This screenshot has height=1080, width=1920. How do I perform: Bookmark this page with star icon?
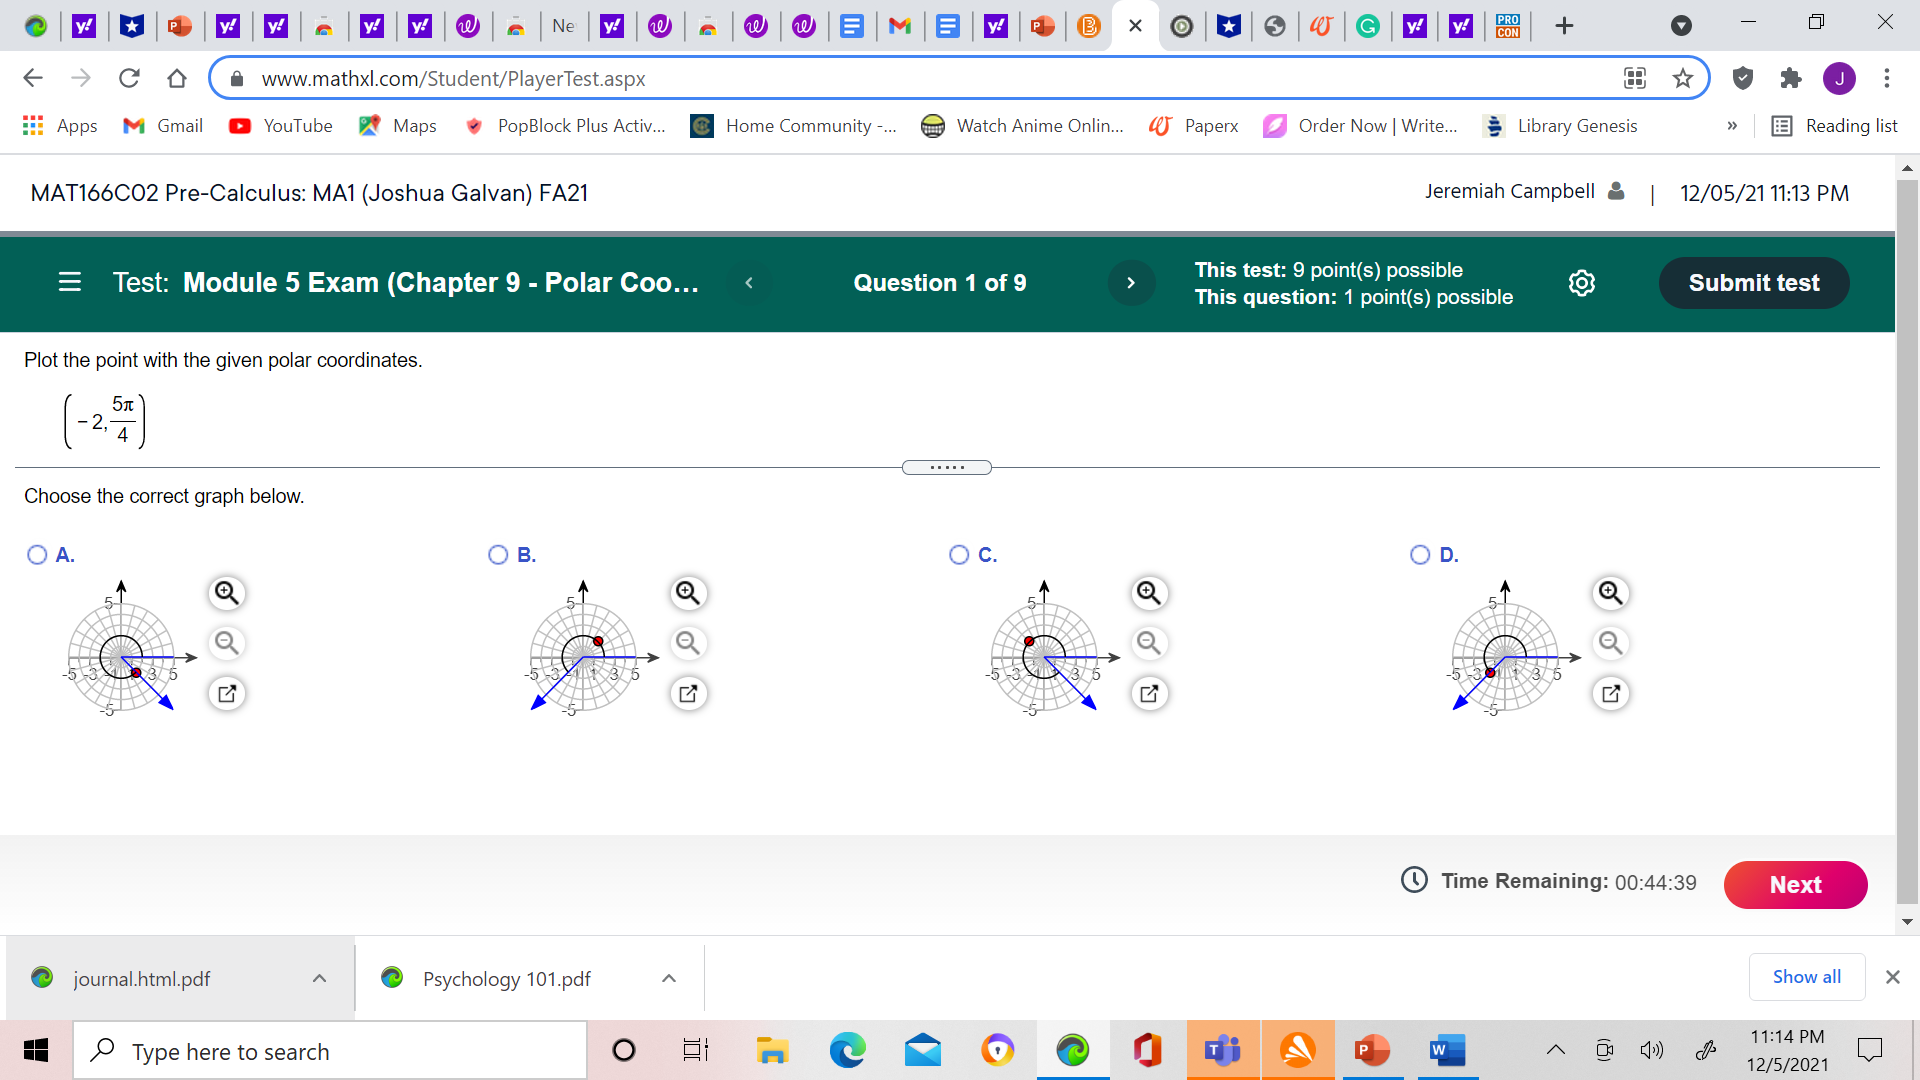pos(1683,78)
